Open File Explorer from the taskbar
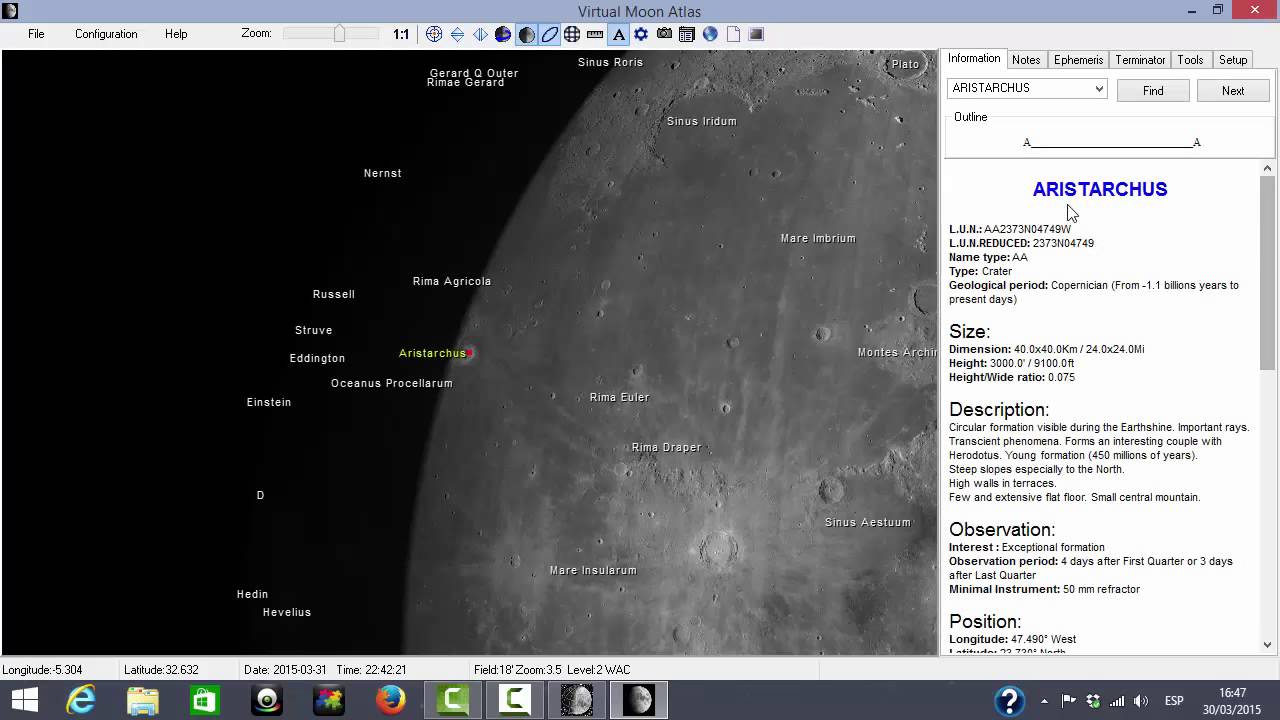 tap(143, 700)
